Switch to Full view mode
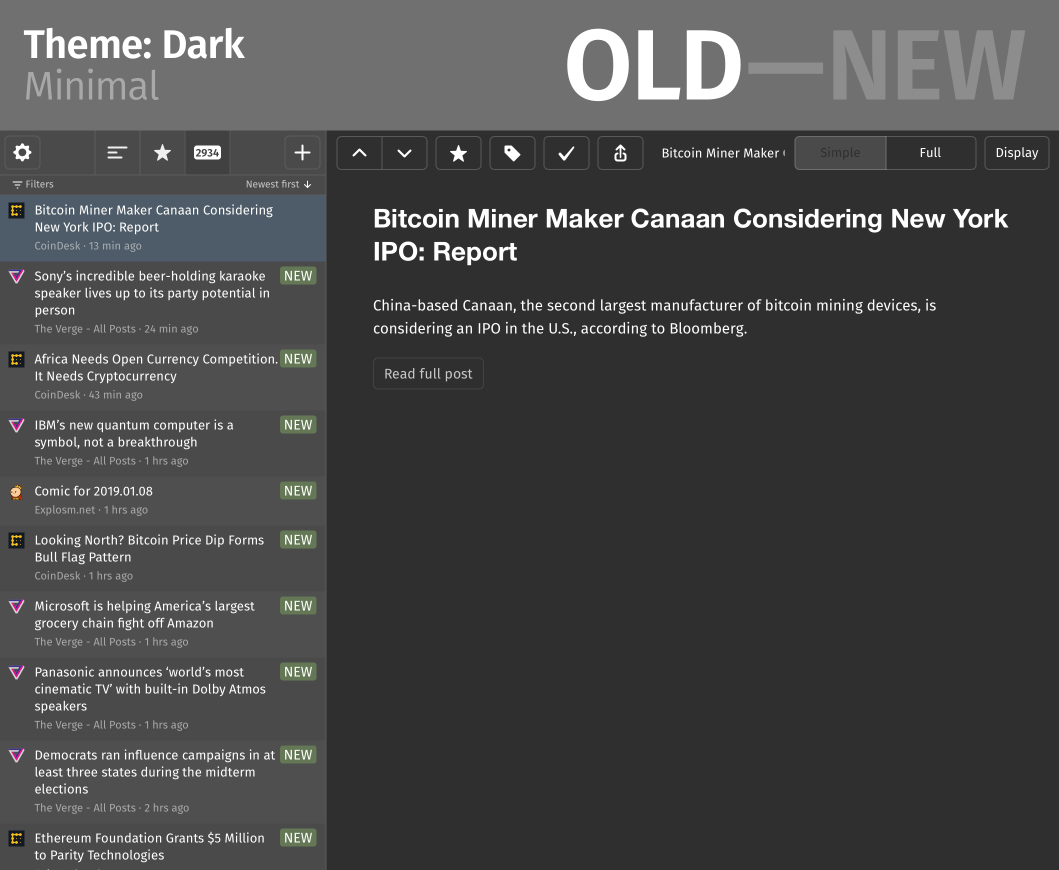 [x=930, y=153]
